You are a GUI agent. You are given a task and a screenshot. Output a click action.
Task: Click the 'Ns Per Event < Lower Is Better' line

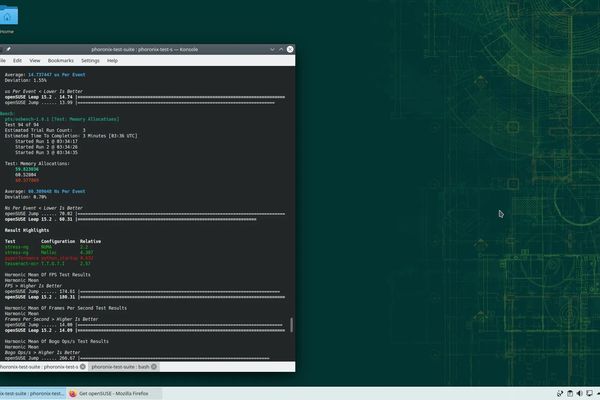click(x=44, y=208)
